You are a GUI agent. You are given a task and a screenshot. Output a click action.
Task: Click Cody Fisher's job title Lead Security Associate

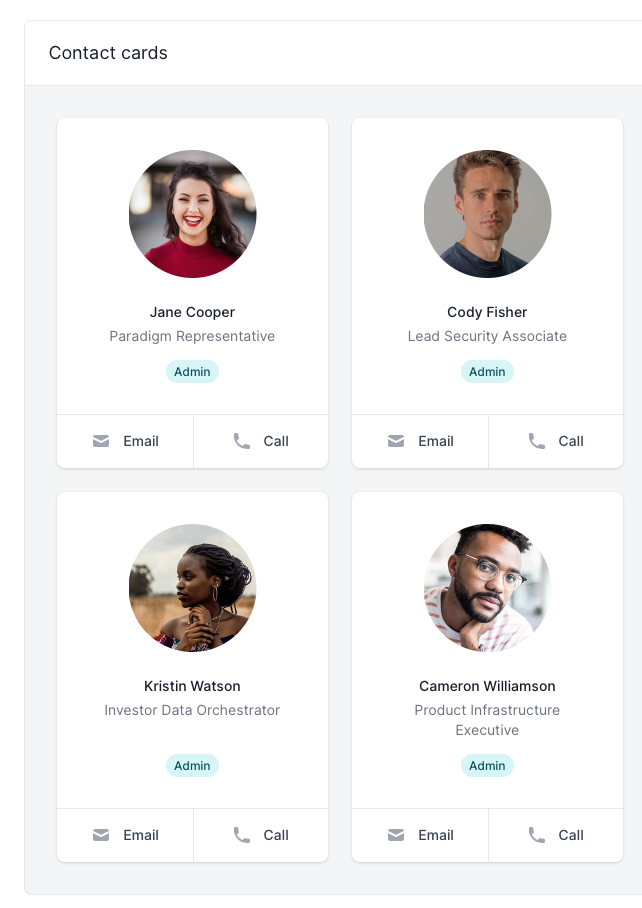487,336
